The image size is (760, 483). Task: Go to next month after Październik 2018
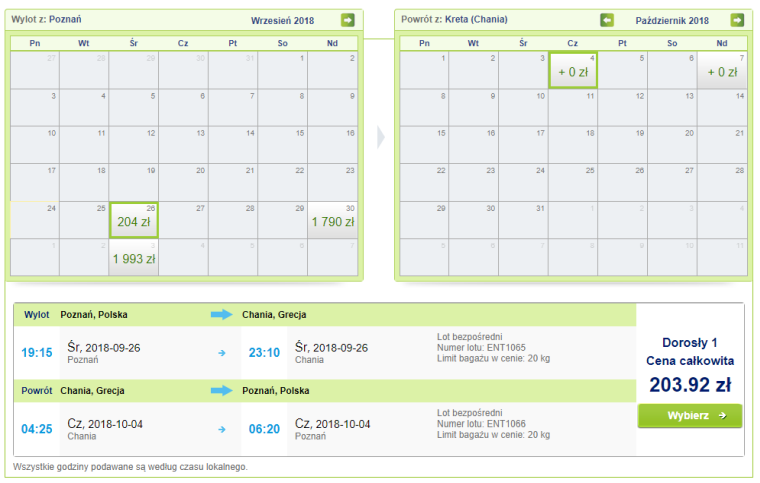click(x=737, y=20)
